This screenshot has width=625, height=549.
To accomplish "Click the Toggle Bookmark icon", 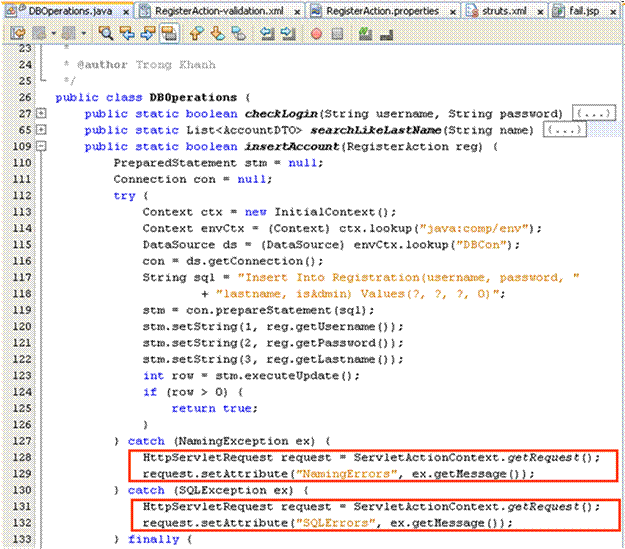I will coord(239,33).
